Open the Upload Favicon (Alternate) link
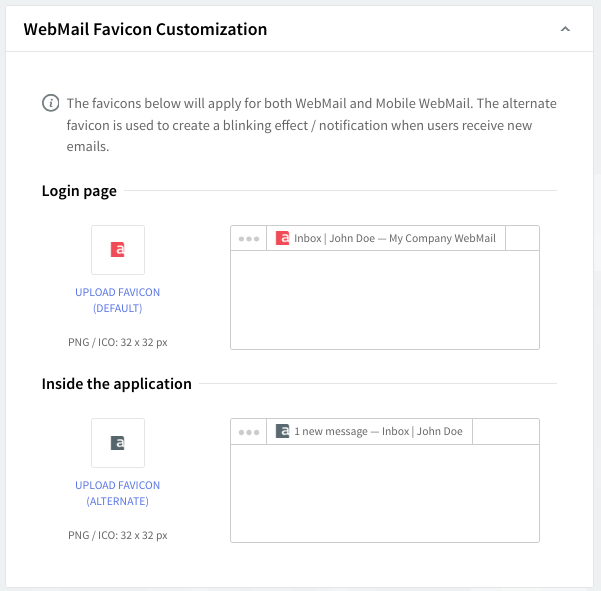 (118, 493)
